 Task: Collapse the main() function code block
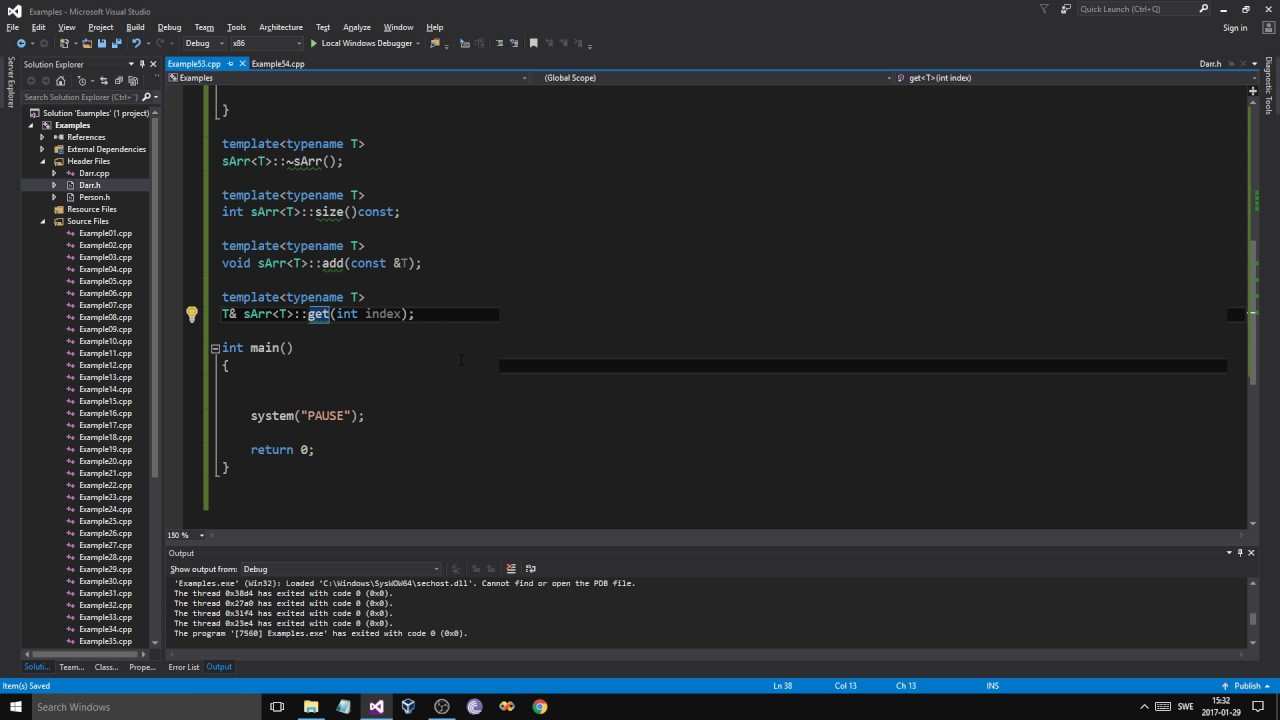215,348
